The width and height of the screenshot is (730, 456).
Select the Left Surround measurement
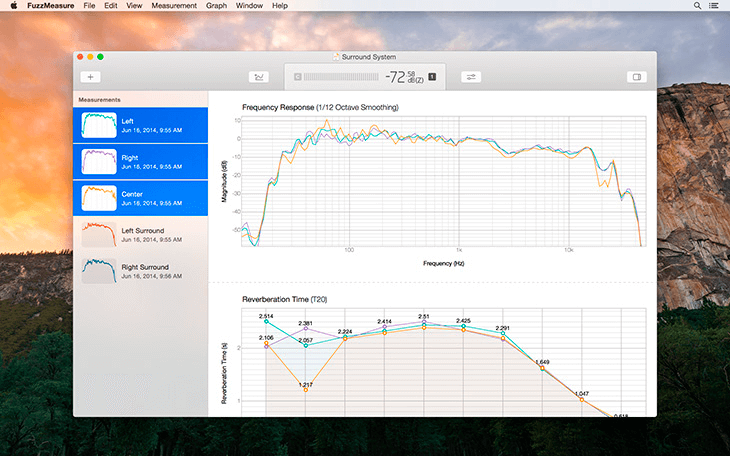[x=140, y=235]
